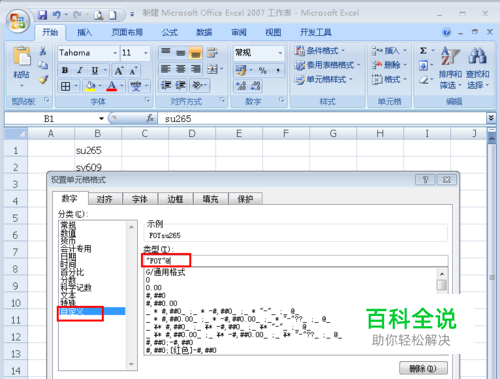Viewport: 500px width, 379px height.
Task: Open print preview from quick access toolbar
Action: pos(99,15)
